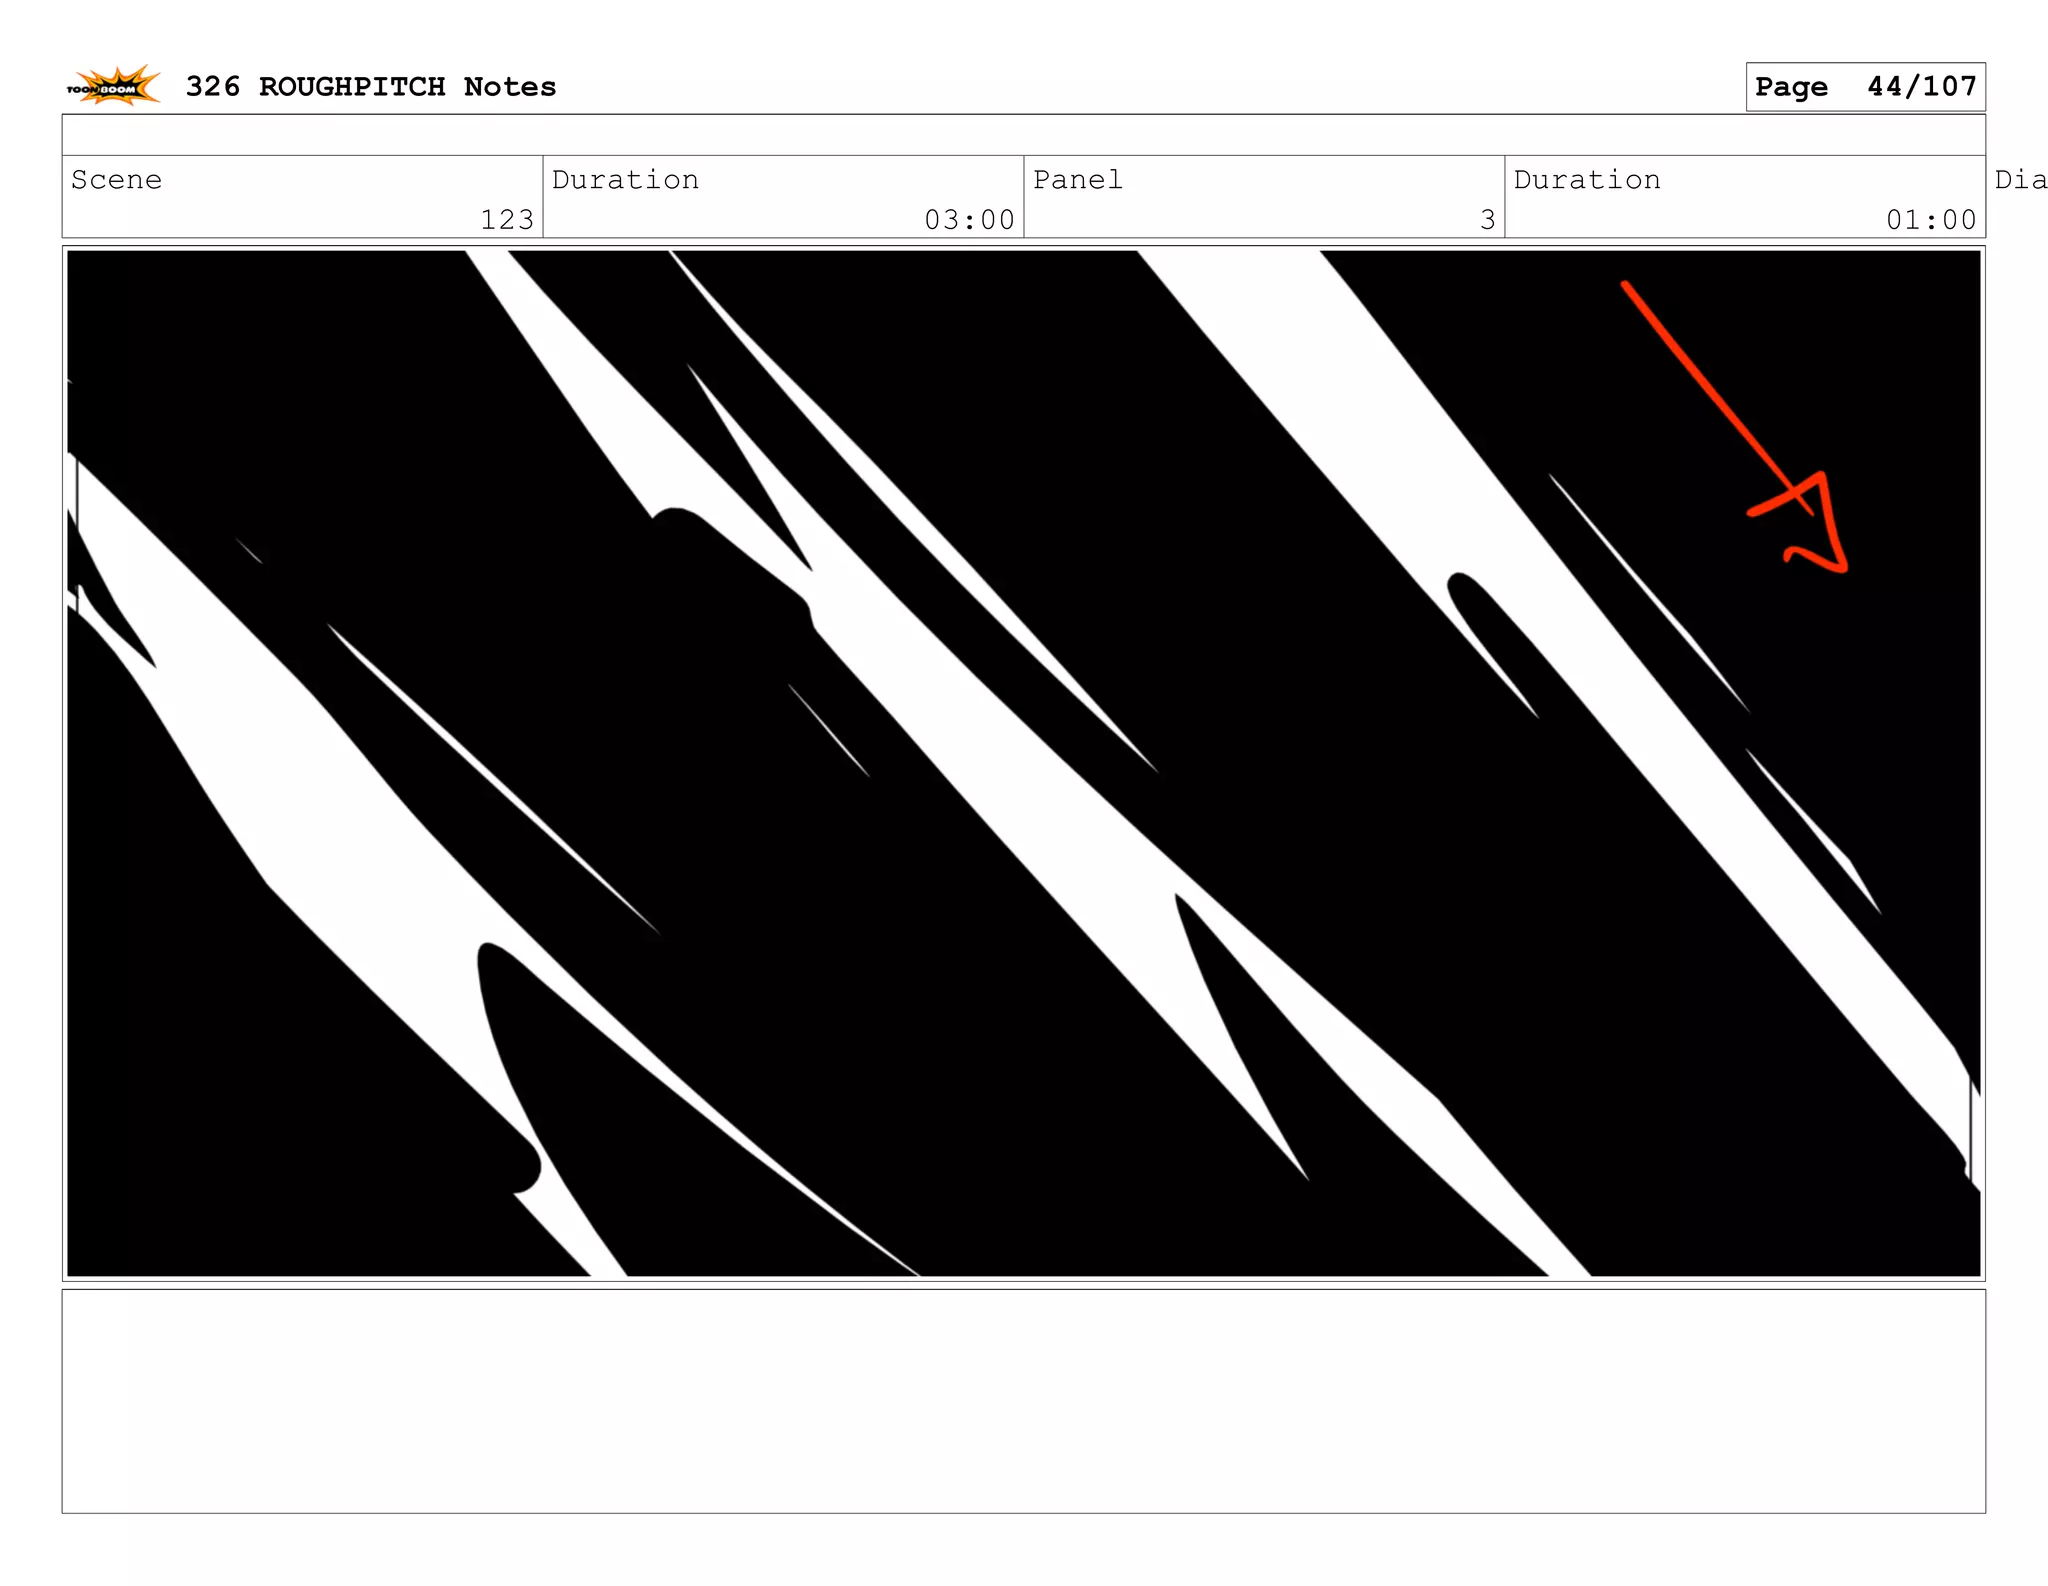
Task: Click the 01:00 panel duration value
Action: coord(1930,219)
